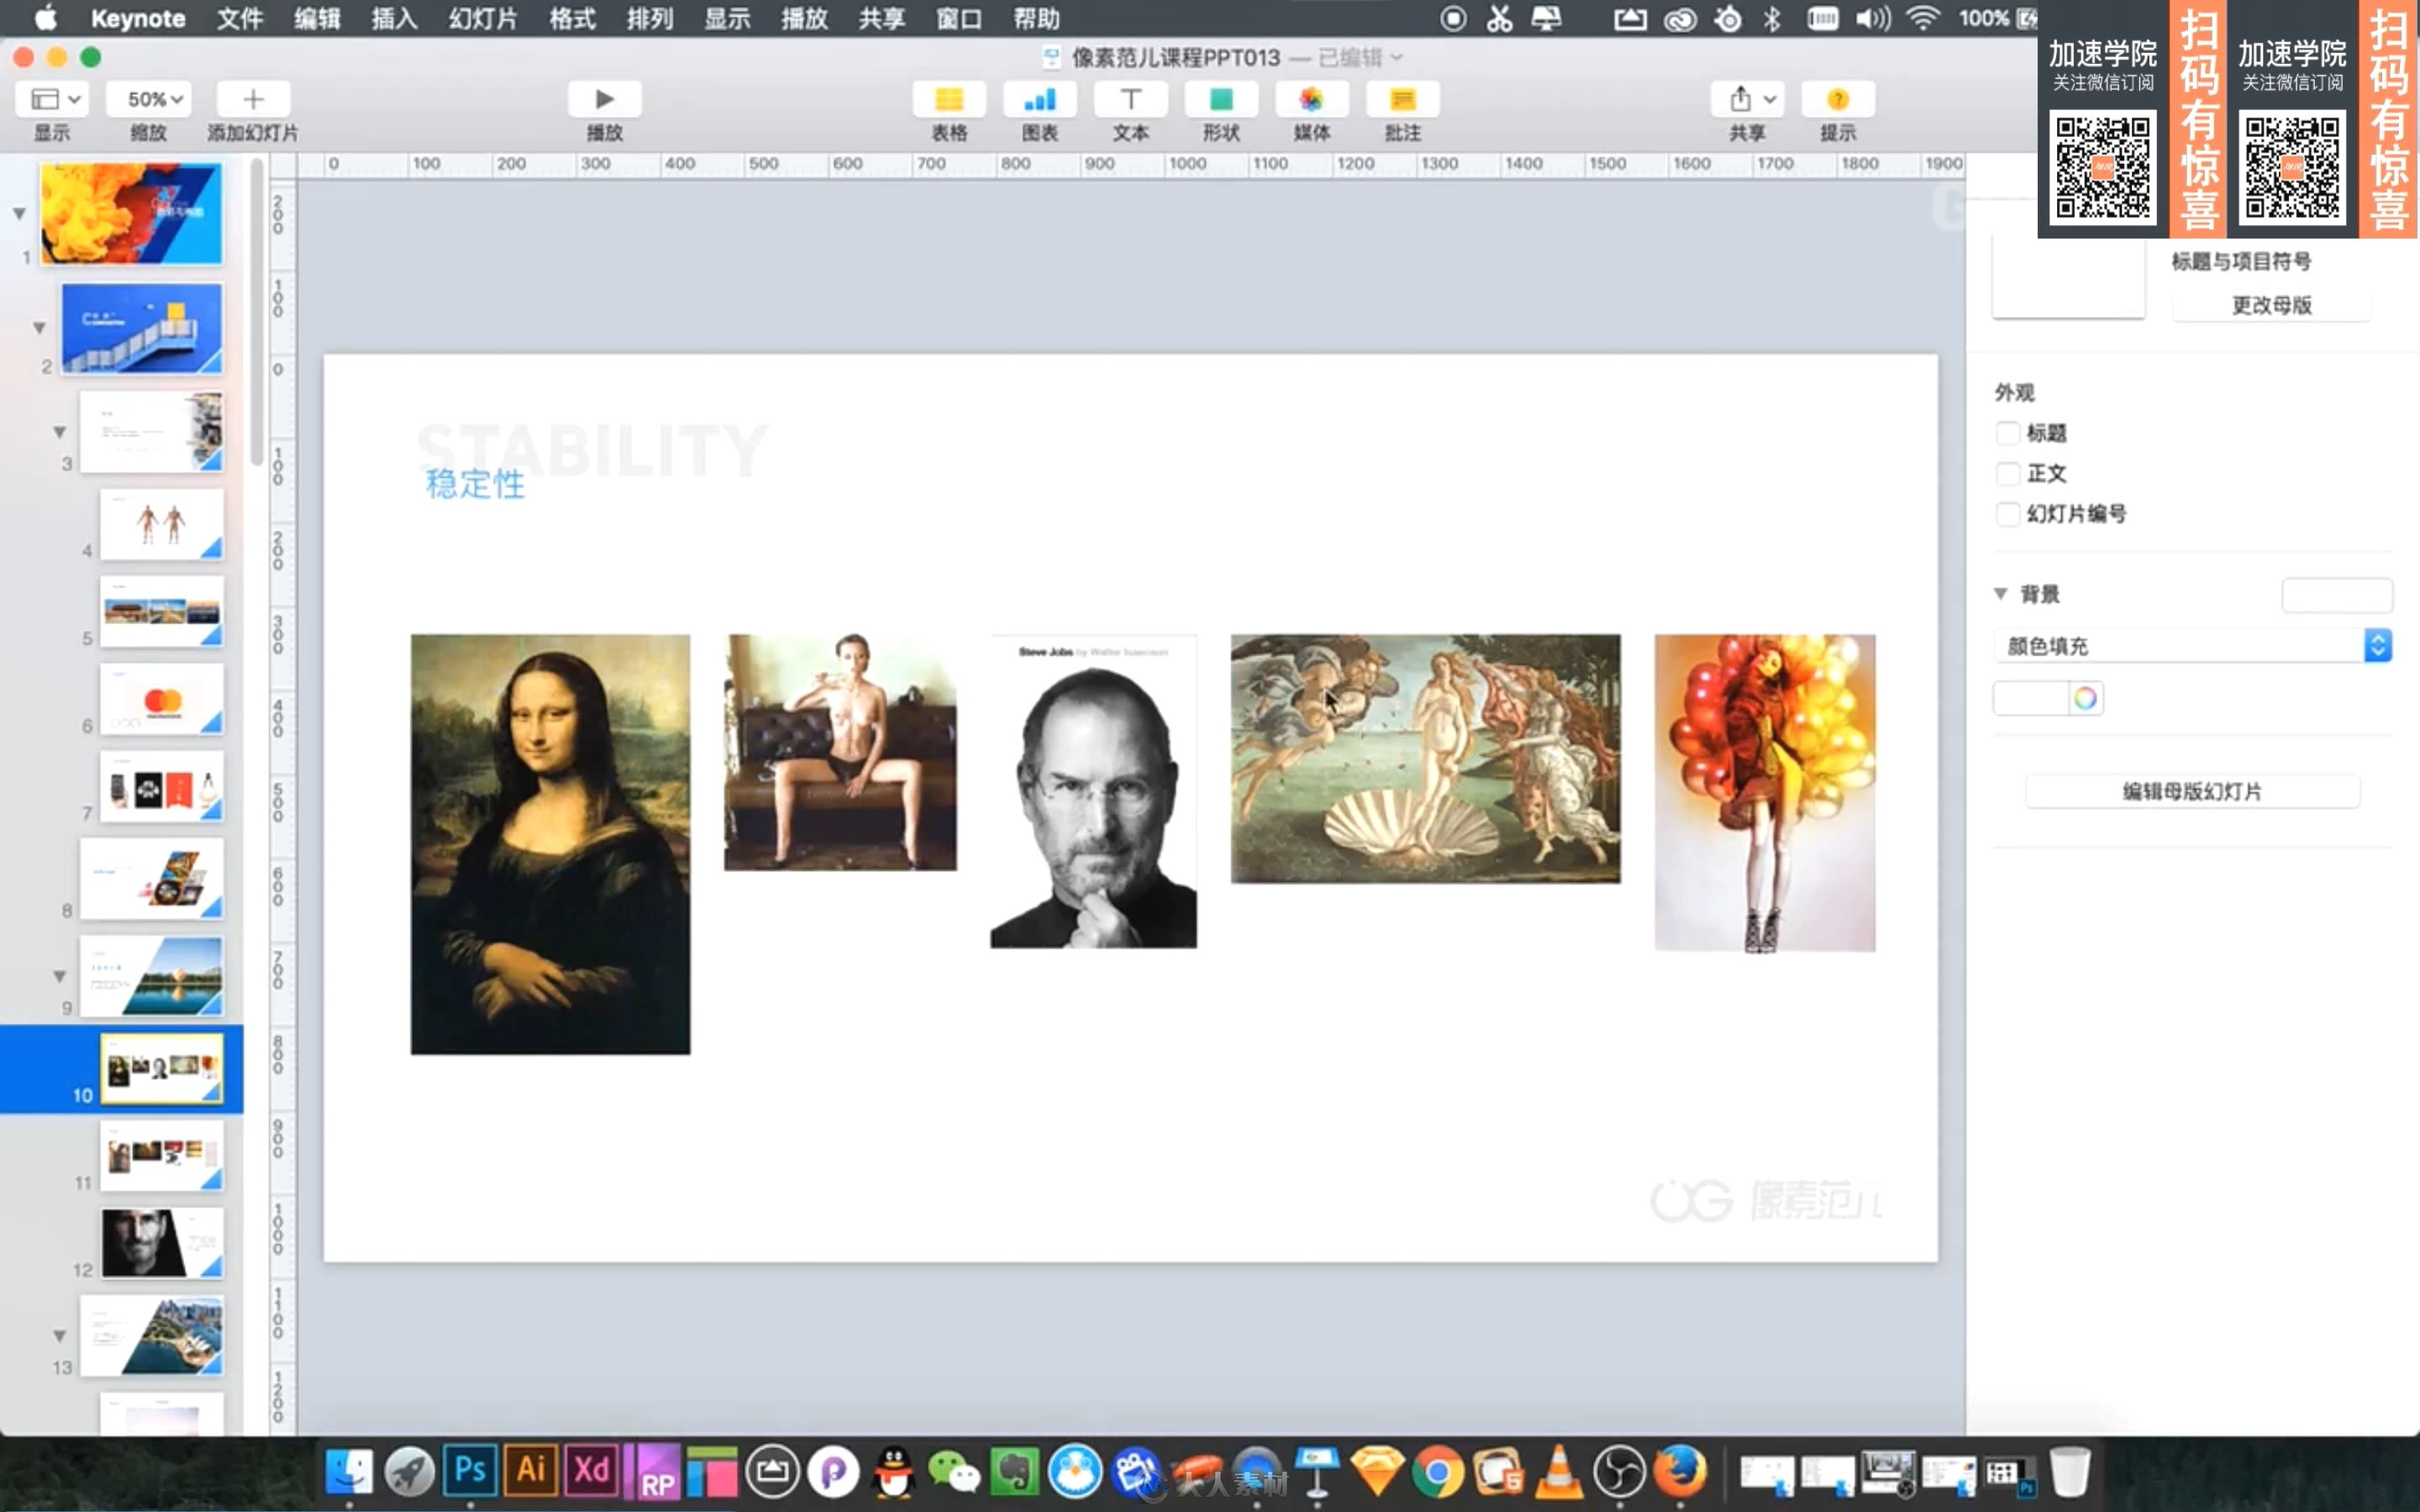Viewport: 2420px width, 1512px height.
Task: Select slide 4 thumbnail in navigator
Action: click(161, 524)
